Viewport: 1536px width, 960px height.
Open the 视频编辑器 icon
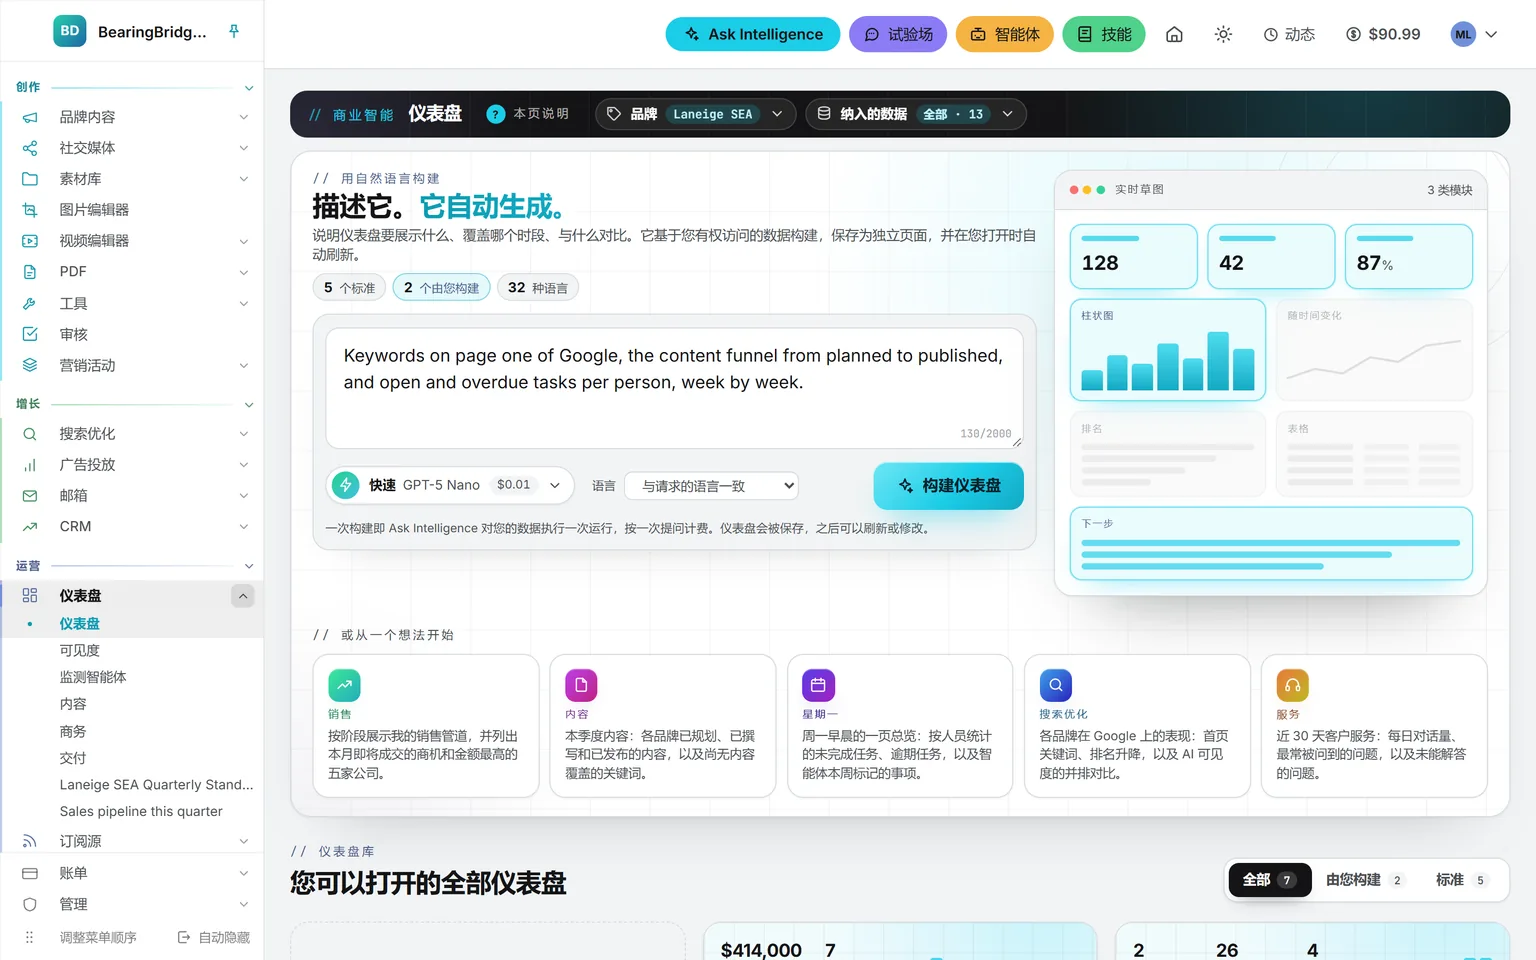pyautogui.click(x=30, y=241)
